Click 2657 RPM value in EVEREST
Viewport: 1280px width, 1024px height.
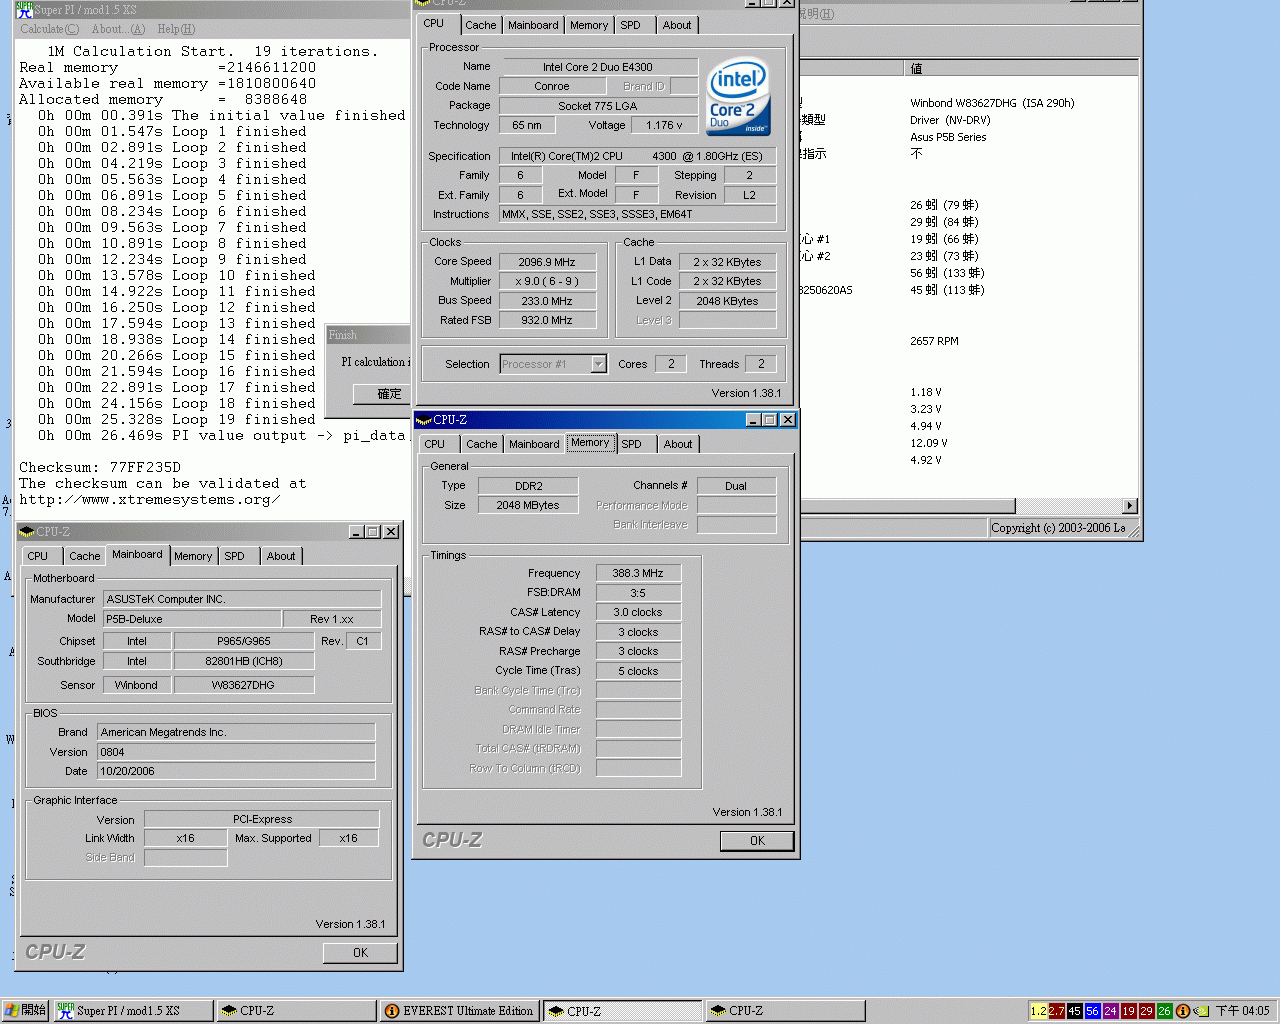934,341
